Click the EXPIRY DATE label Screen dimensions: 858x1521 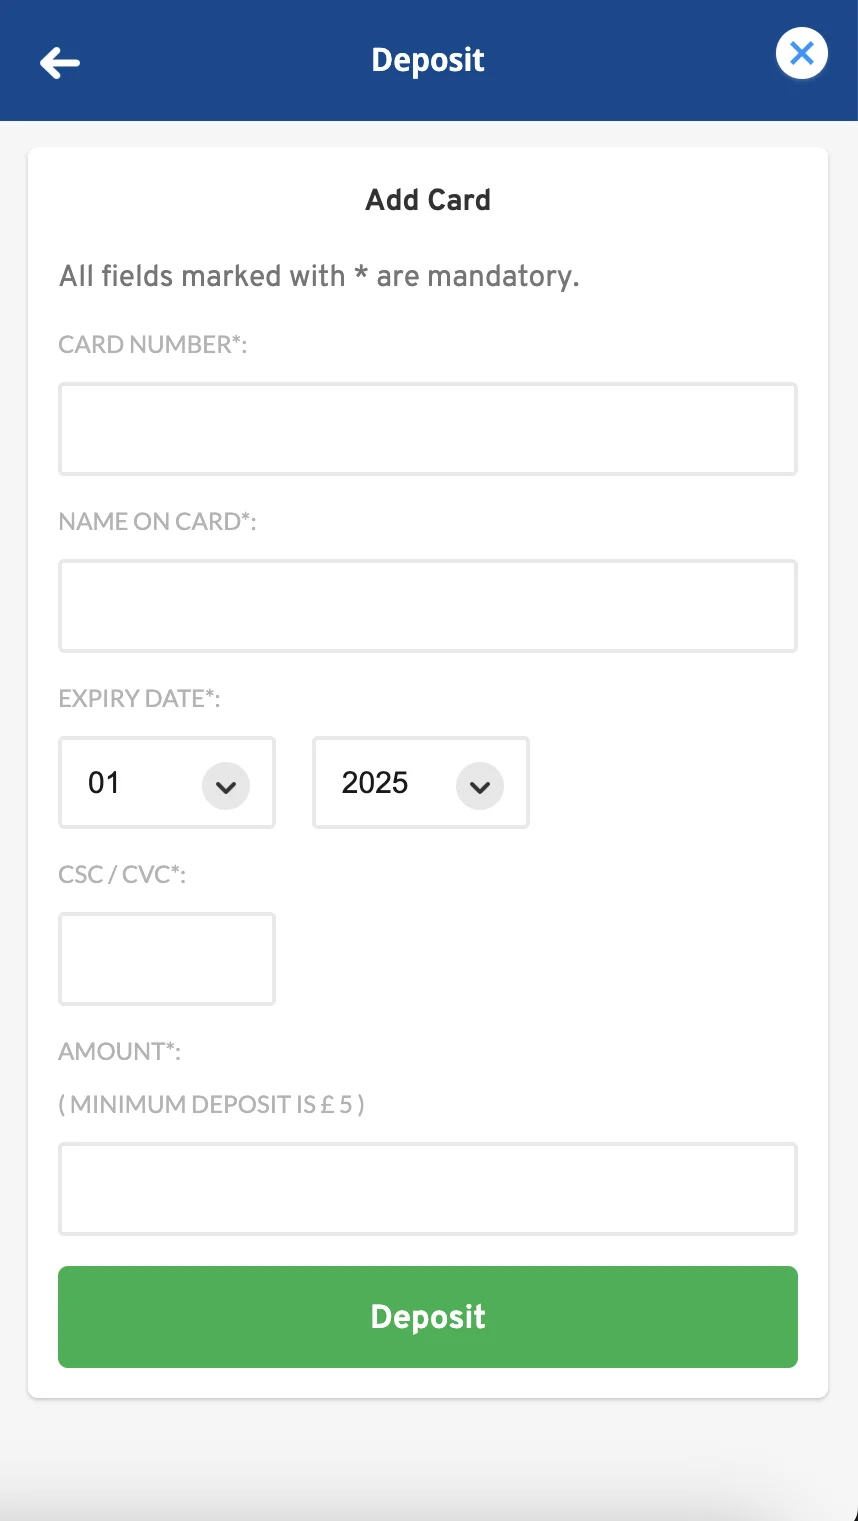click(x=139, y=699)
